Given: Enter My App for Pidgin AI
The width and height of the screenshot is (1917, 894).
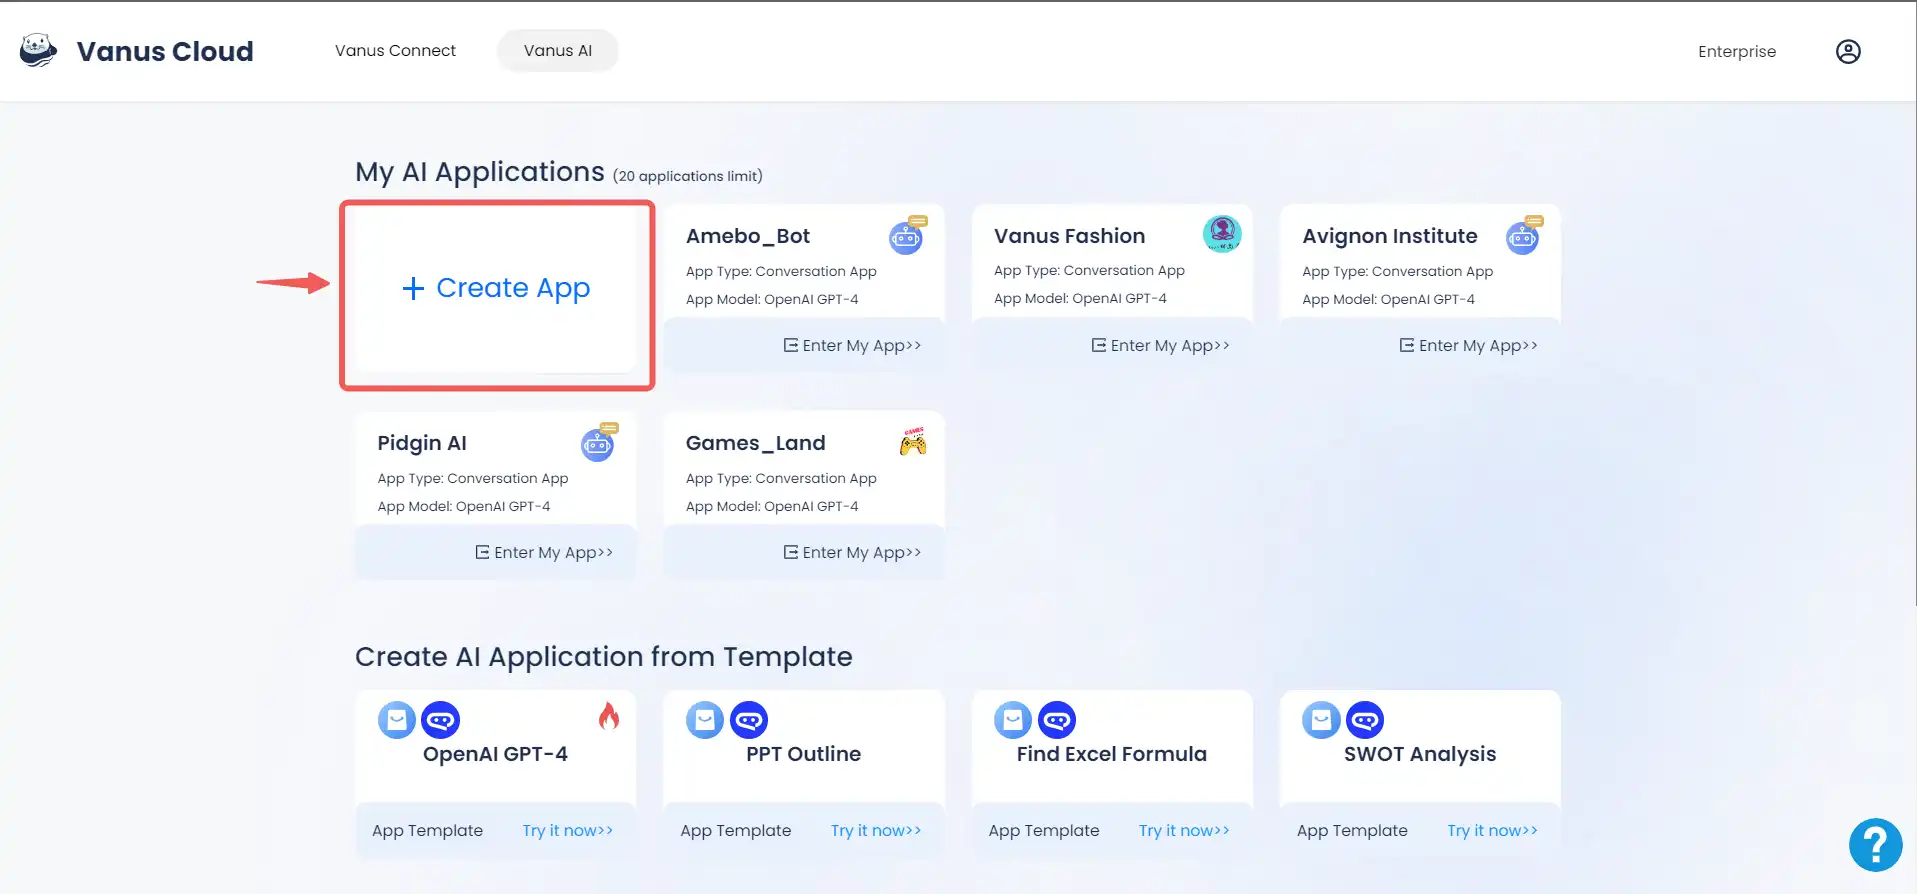Looking at the screenshot, I should pyautogui.click(x=544, y=552).
